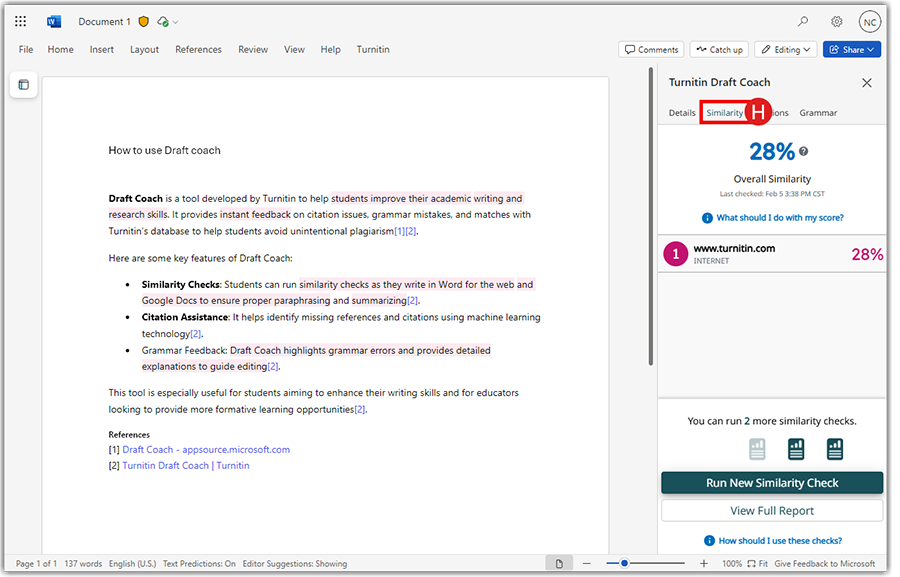Open the search magnifier icon
The height and width of the screenshot is (577, 900).
point(803,21)
